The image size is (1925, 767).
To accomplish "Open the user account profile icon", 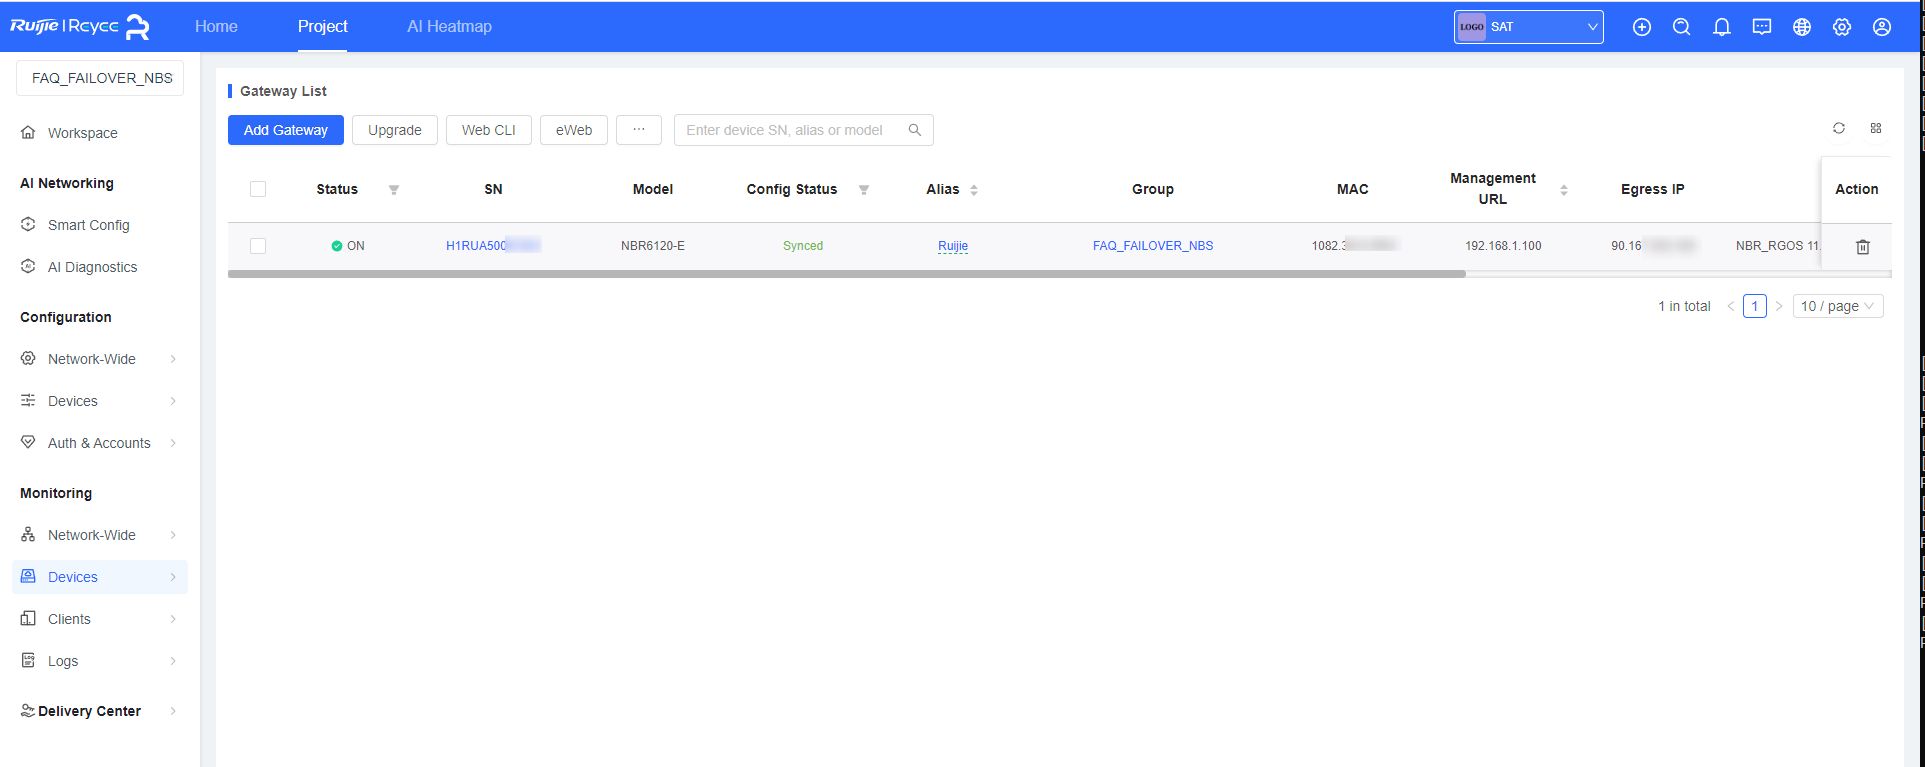I will 1881,27.
